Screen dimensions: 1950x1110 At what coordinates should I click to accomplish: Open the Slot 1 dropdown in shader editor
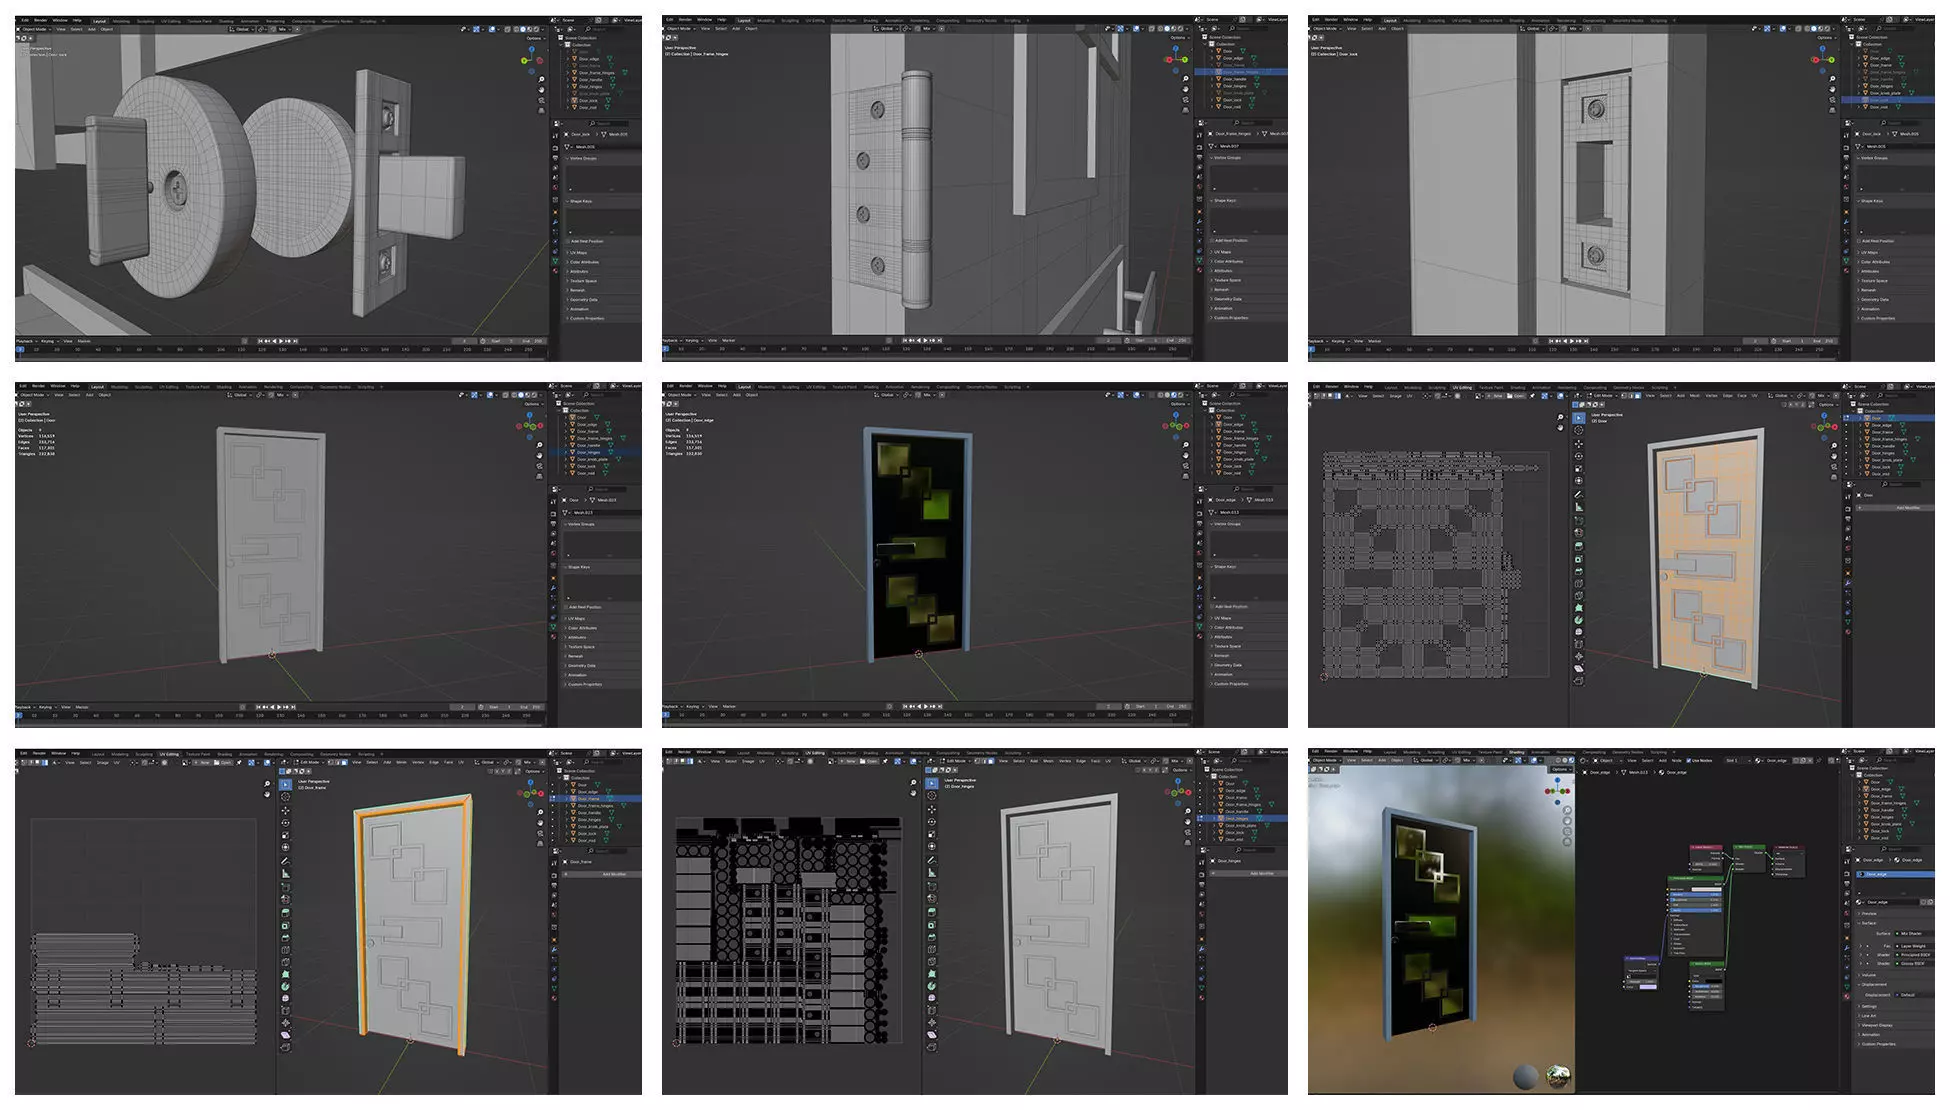pos(1737,761)
